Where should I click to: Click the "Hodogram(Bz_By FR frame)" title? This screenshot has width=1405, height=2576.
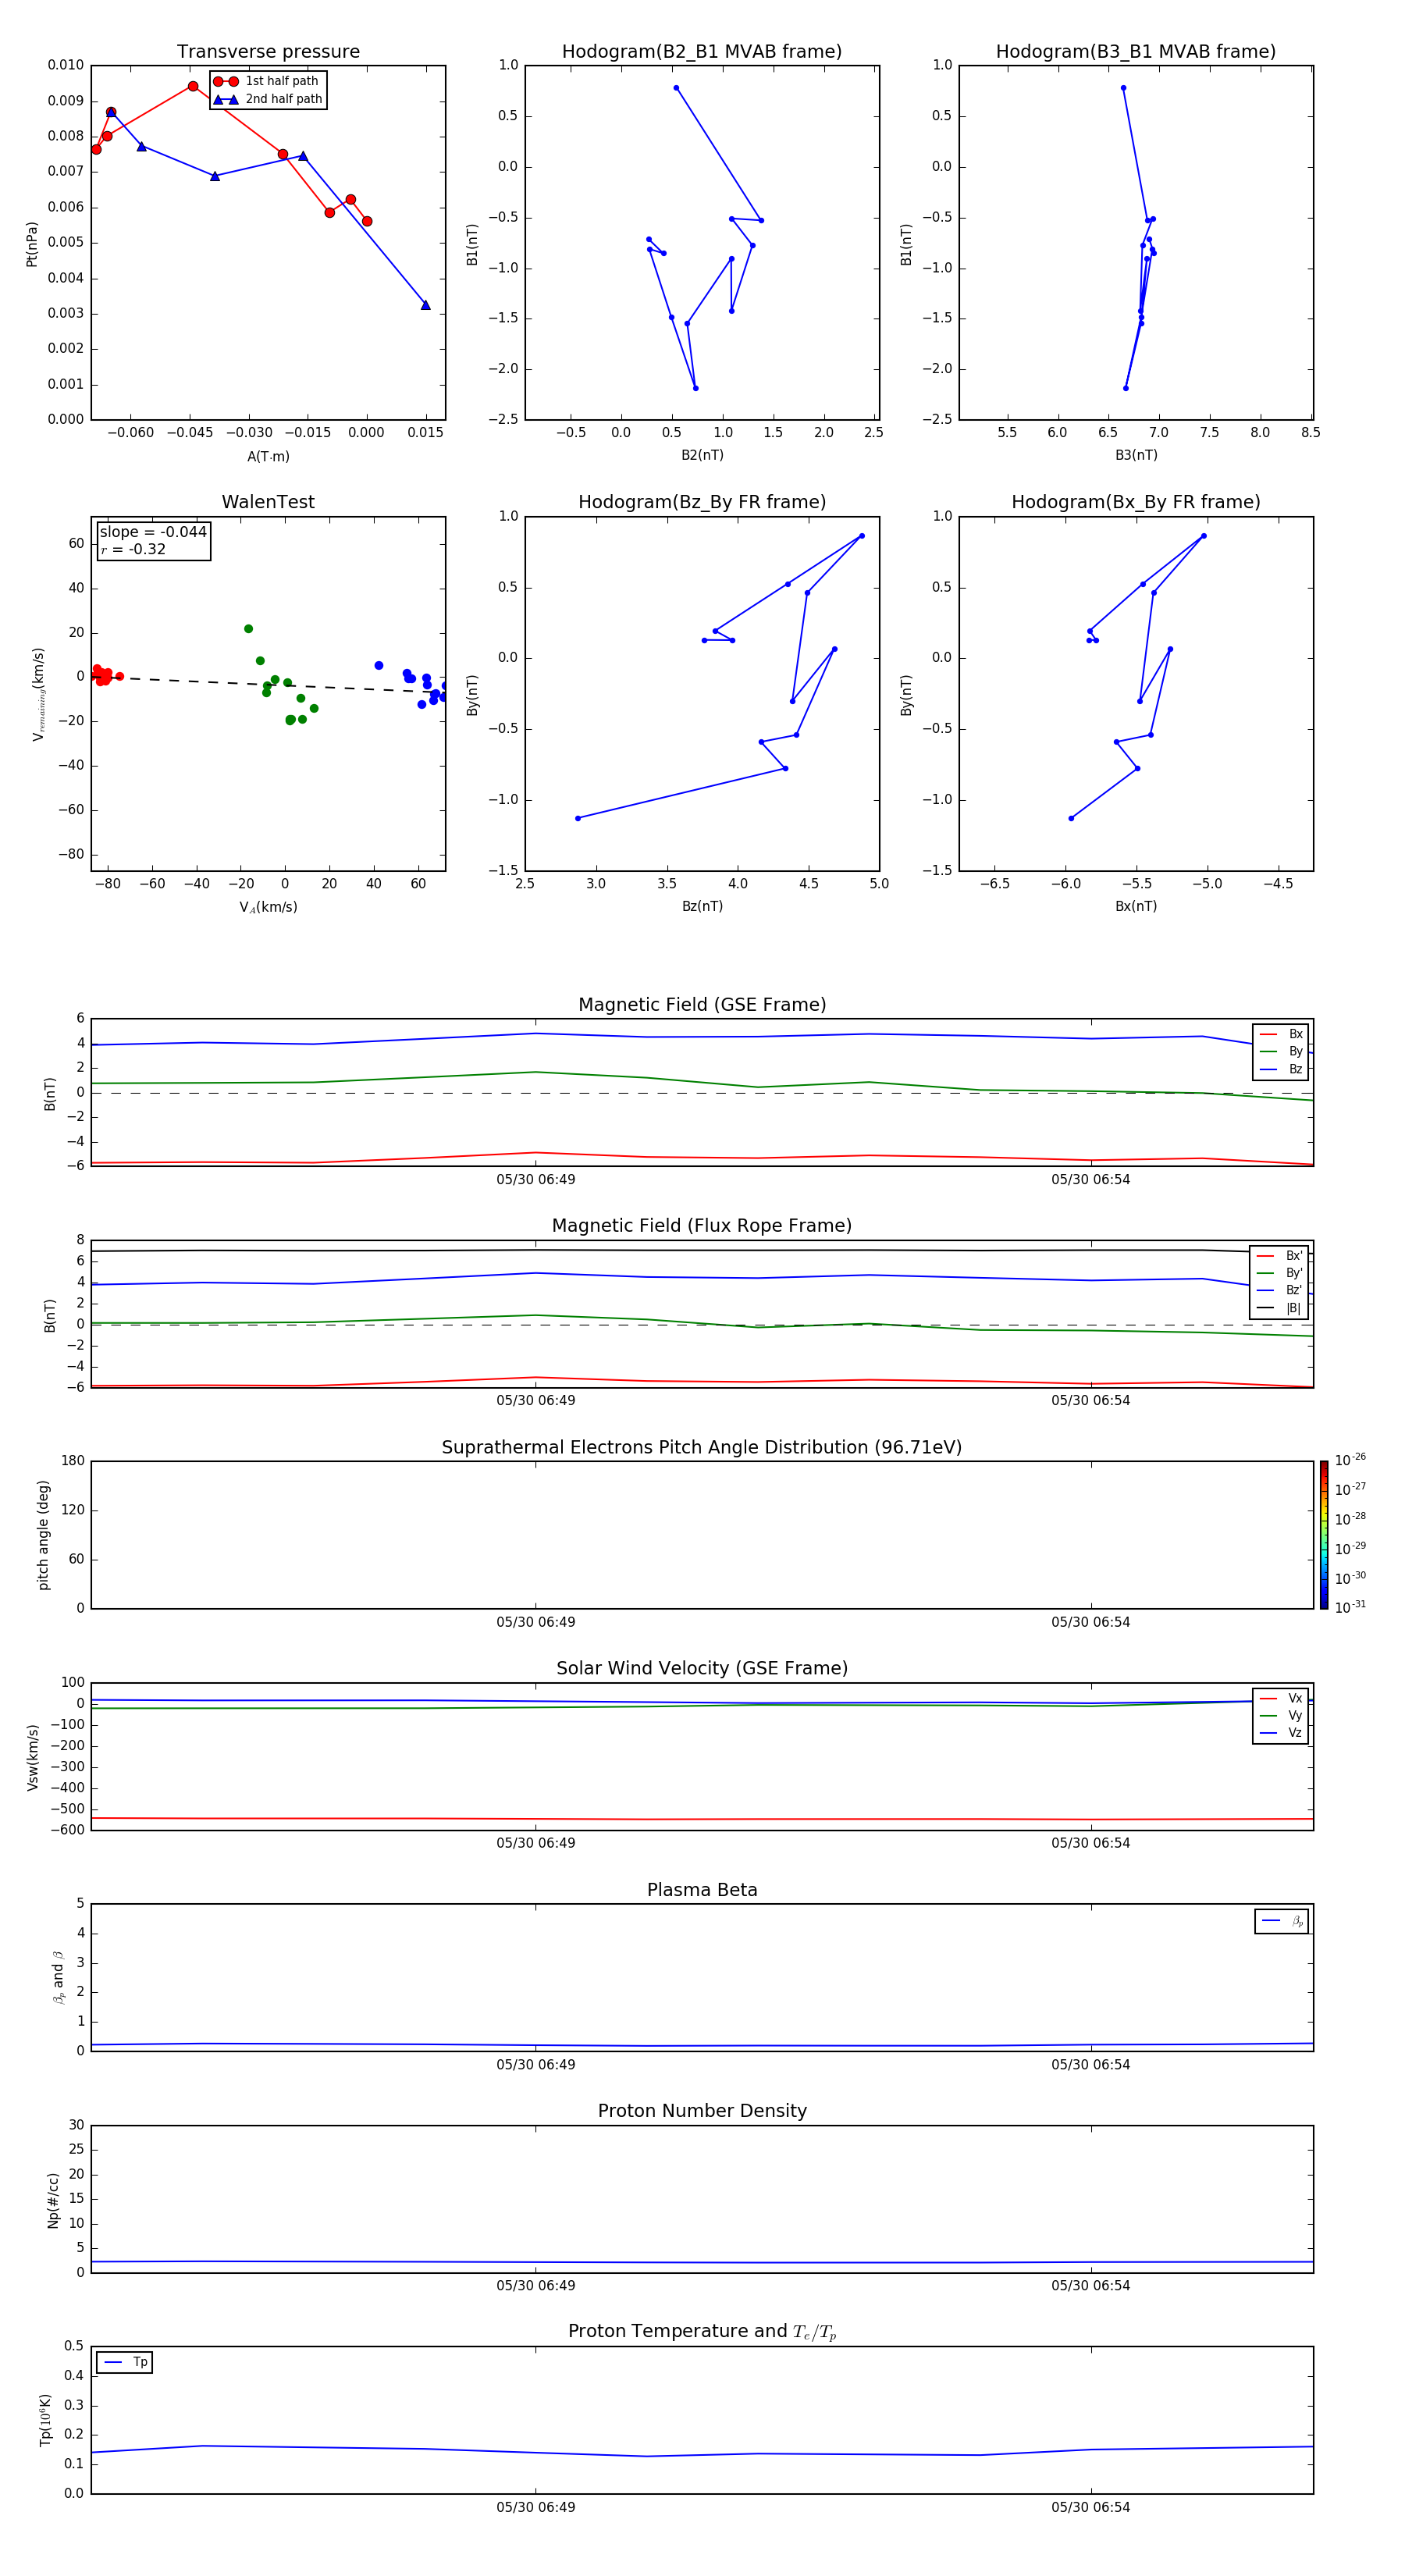pyautogui.click(x=702, y=502)
